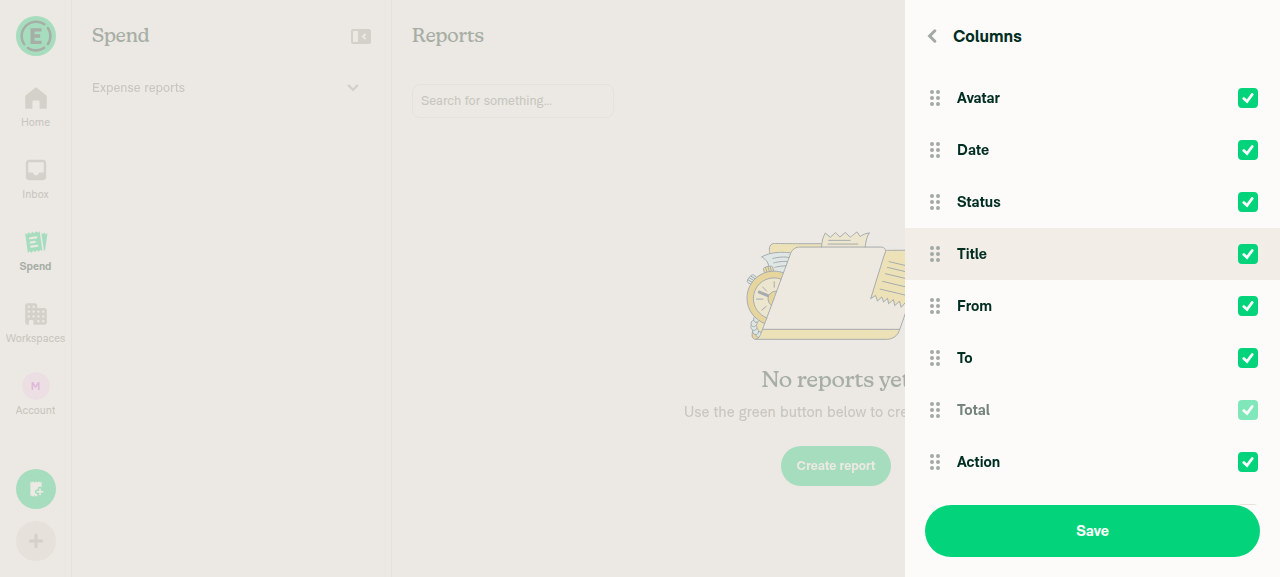This screenshot has width=1280, height=577.
Task: Click the To row drag handle
Action: pyautogui.click(x=935, y=358)
